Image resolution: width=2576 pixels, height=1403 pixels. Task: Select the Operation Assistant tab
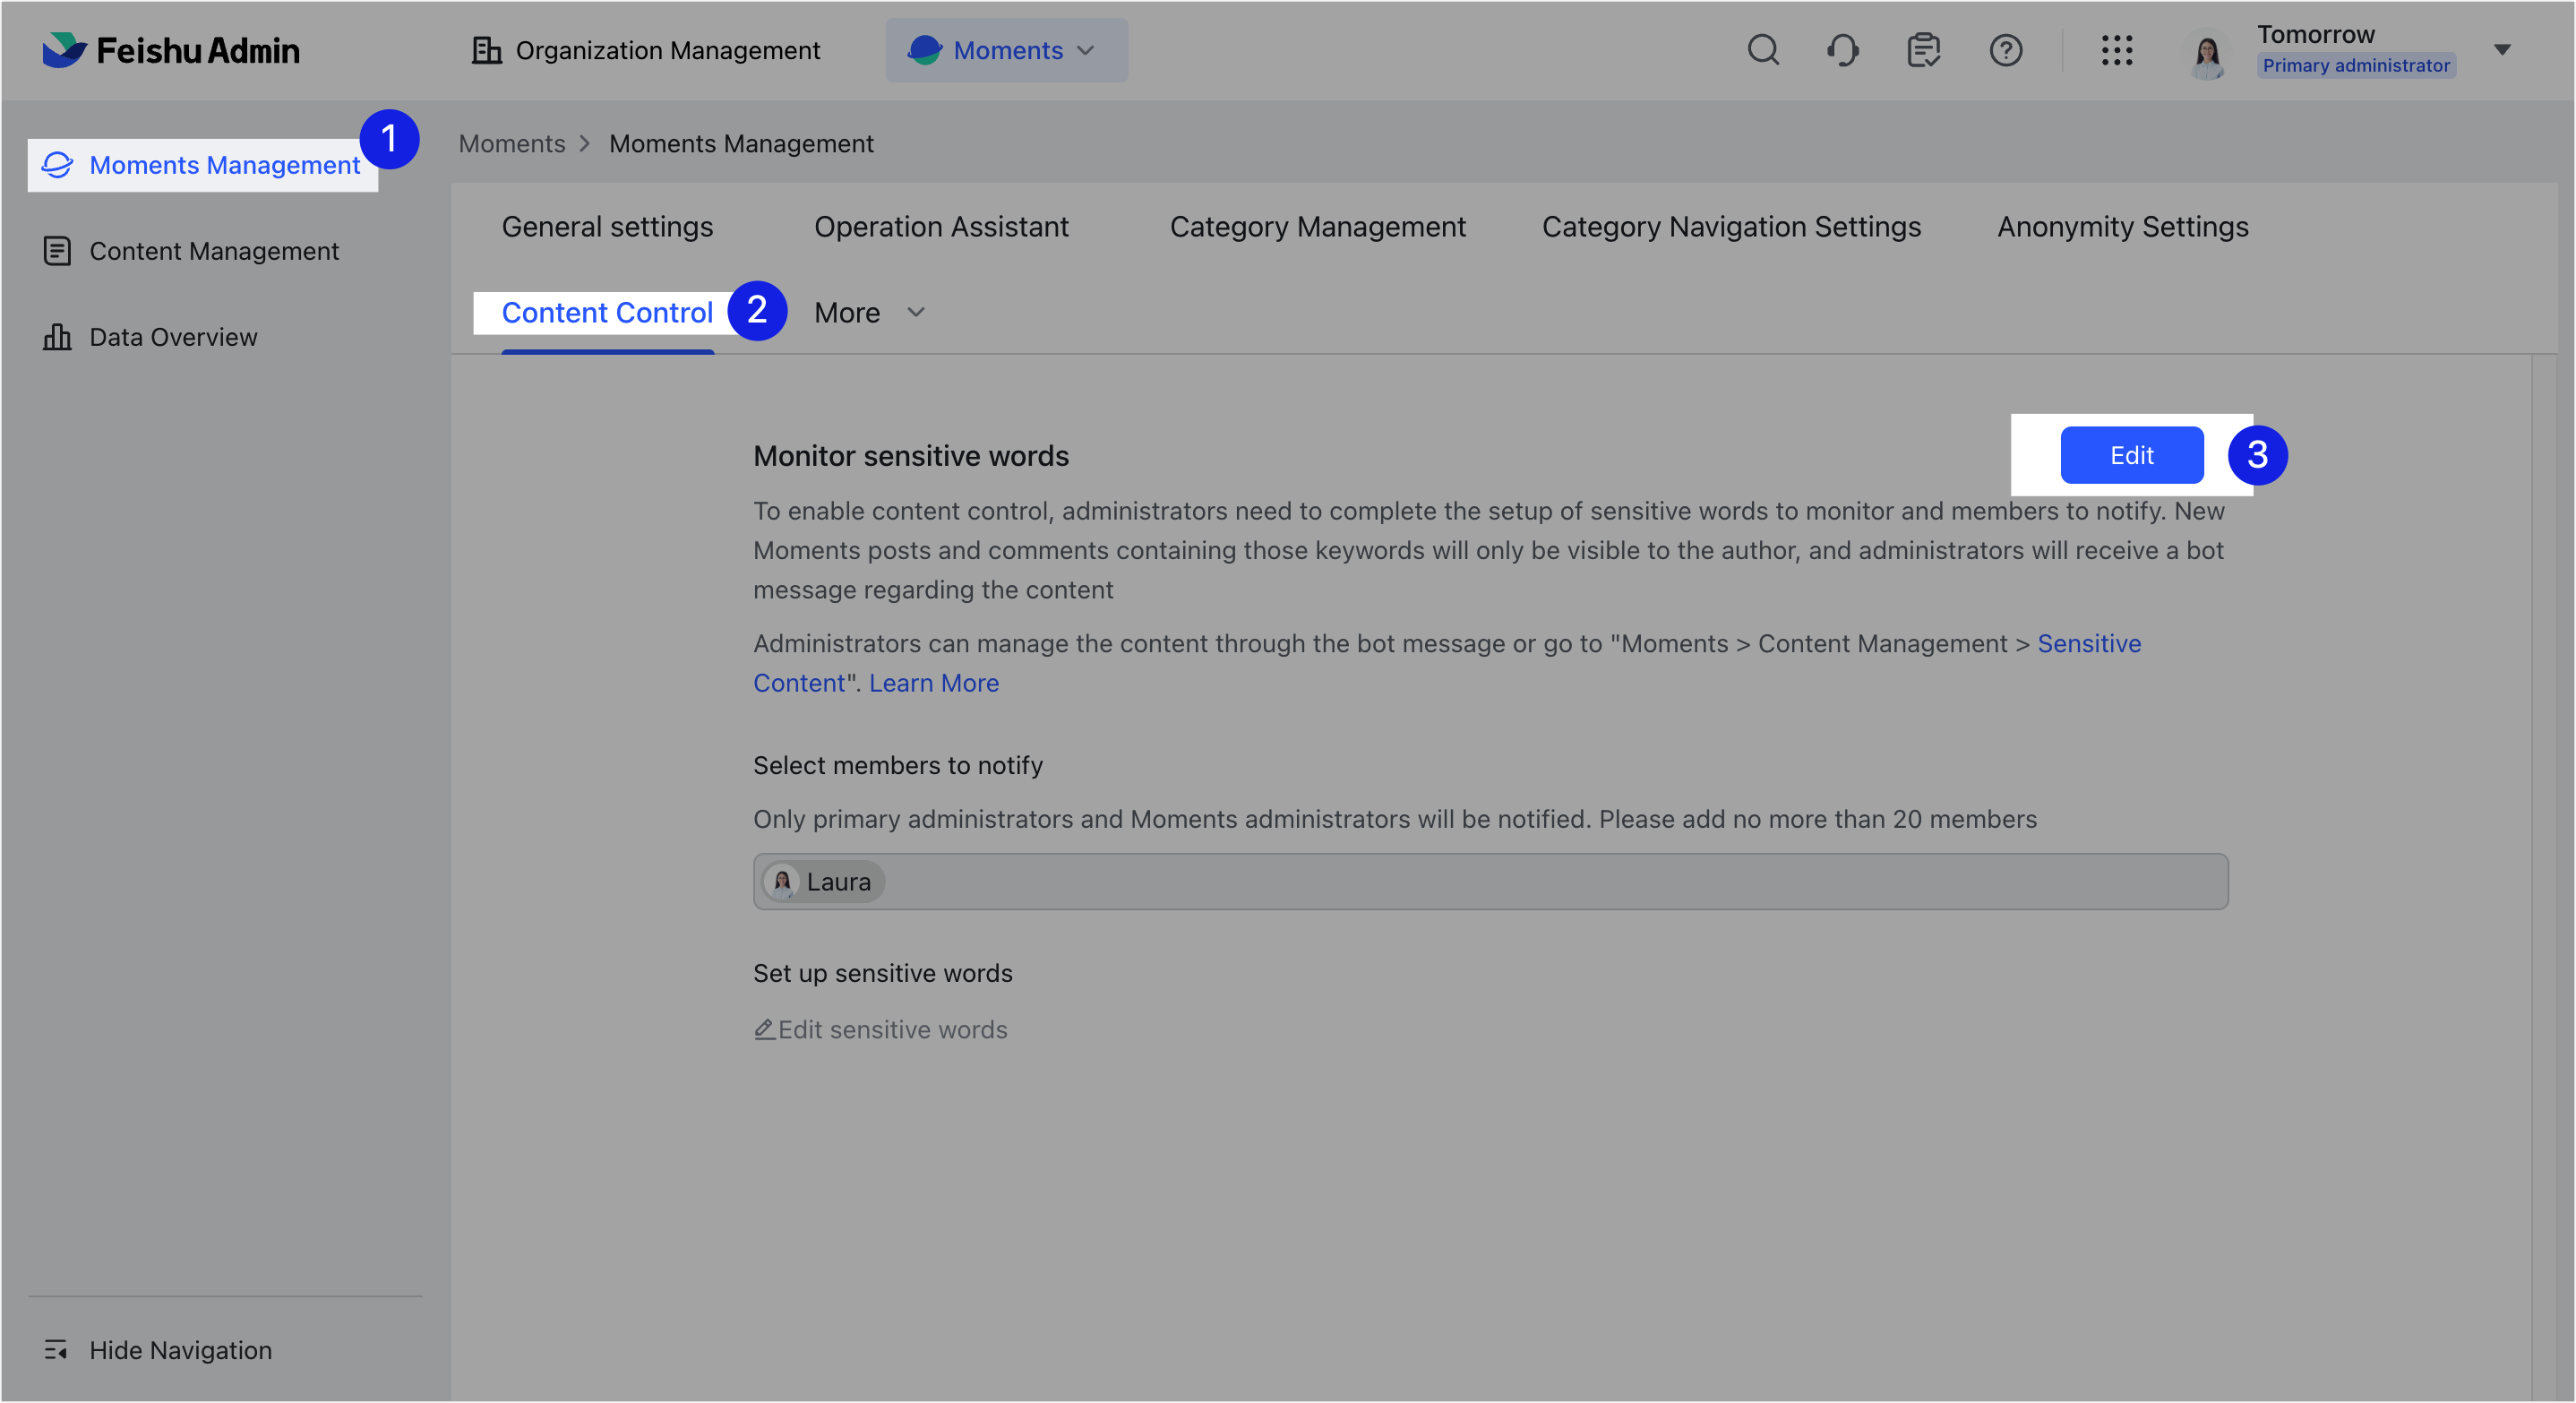point(941,226)
